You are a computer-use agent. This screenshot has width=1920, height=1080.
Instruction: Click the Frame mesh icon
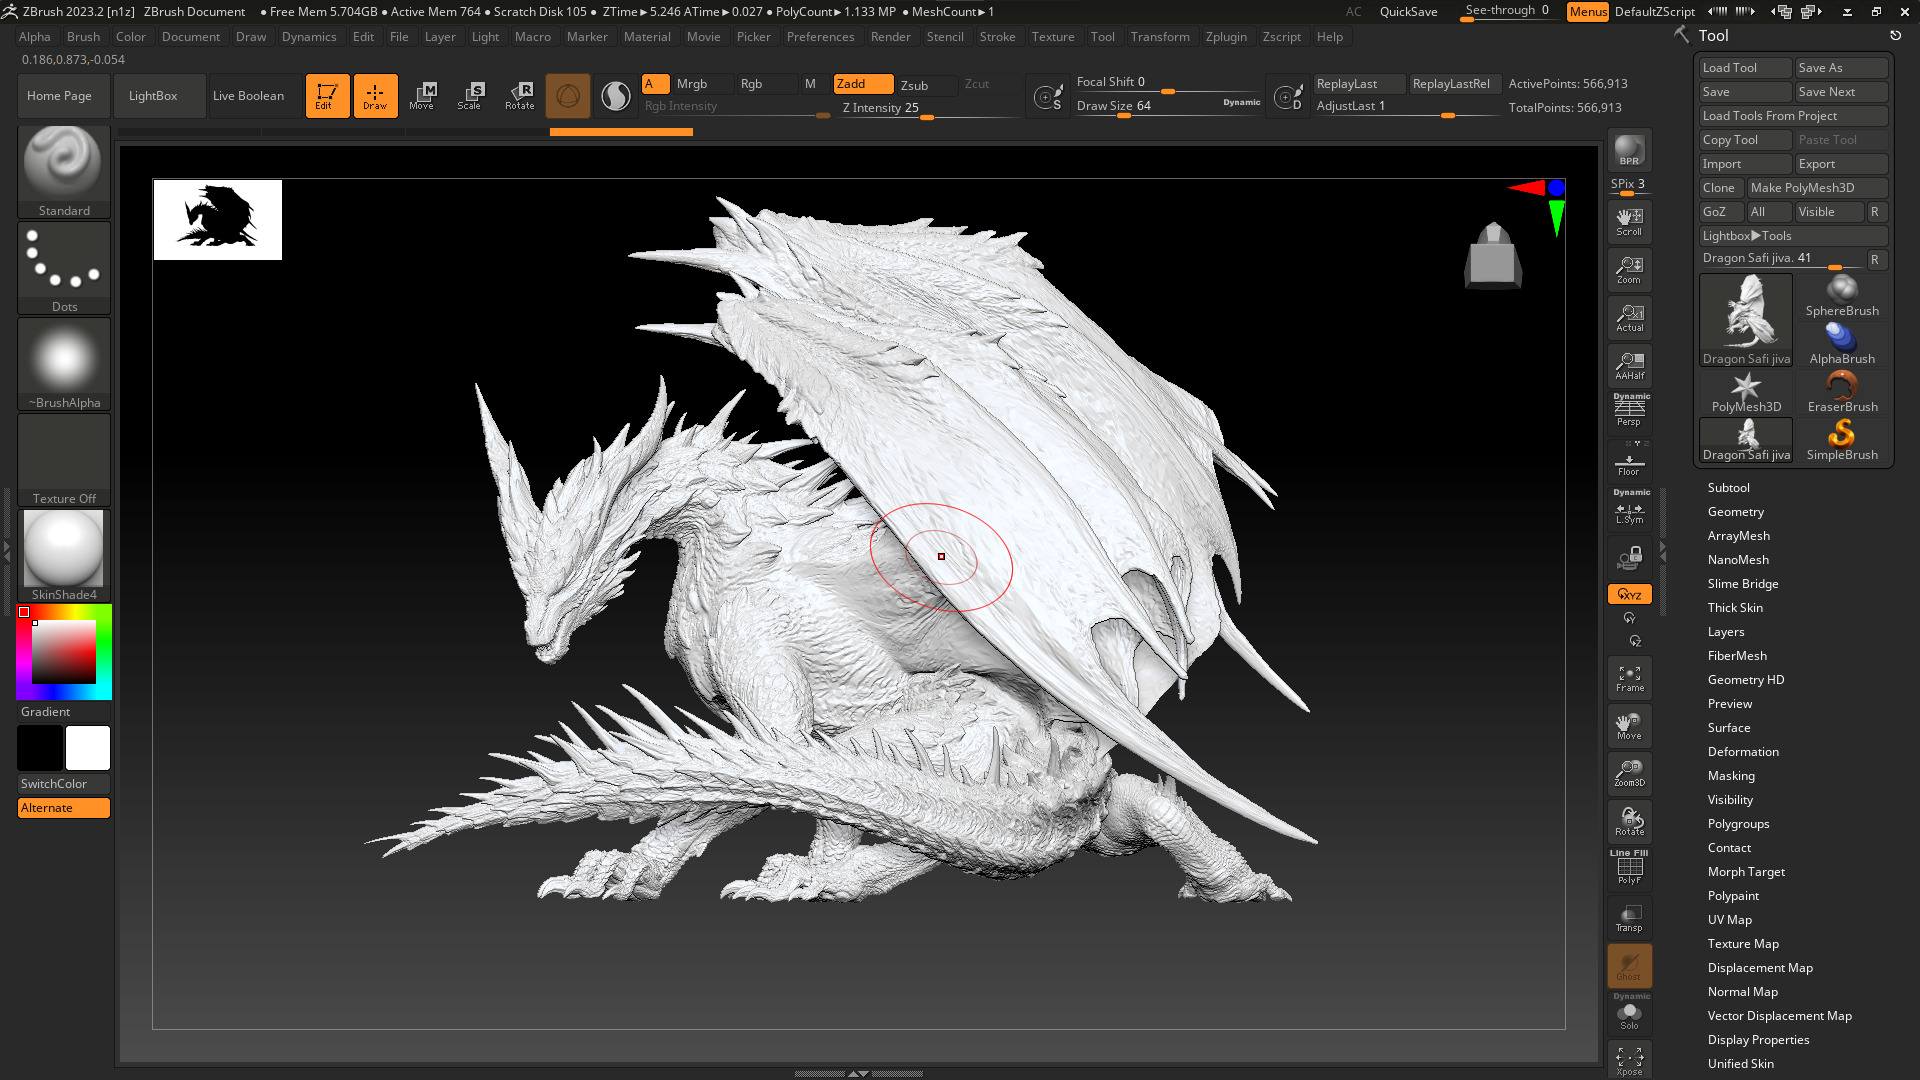click(1629, 678)
